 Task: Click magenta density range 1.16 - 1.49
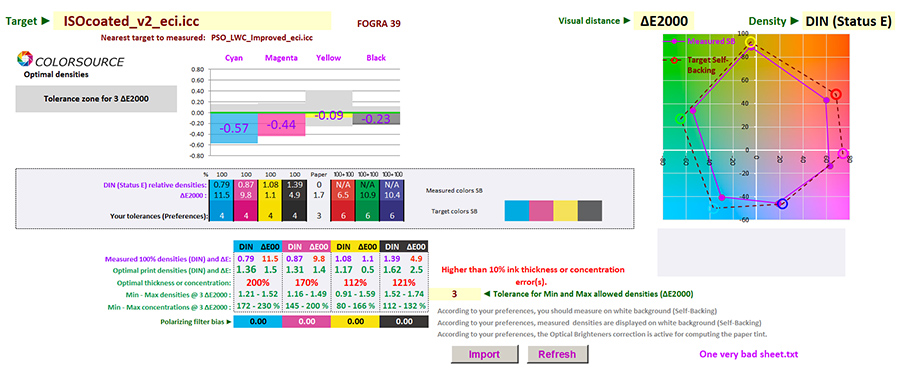click(x=306, y=294)
